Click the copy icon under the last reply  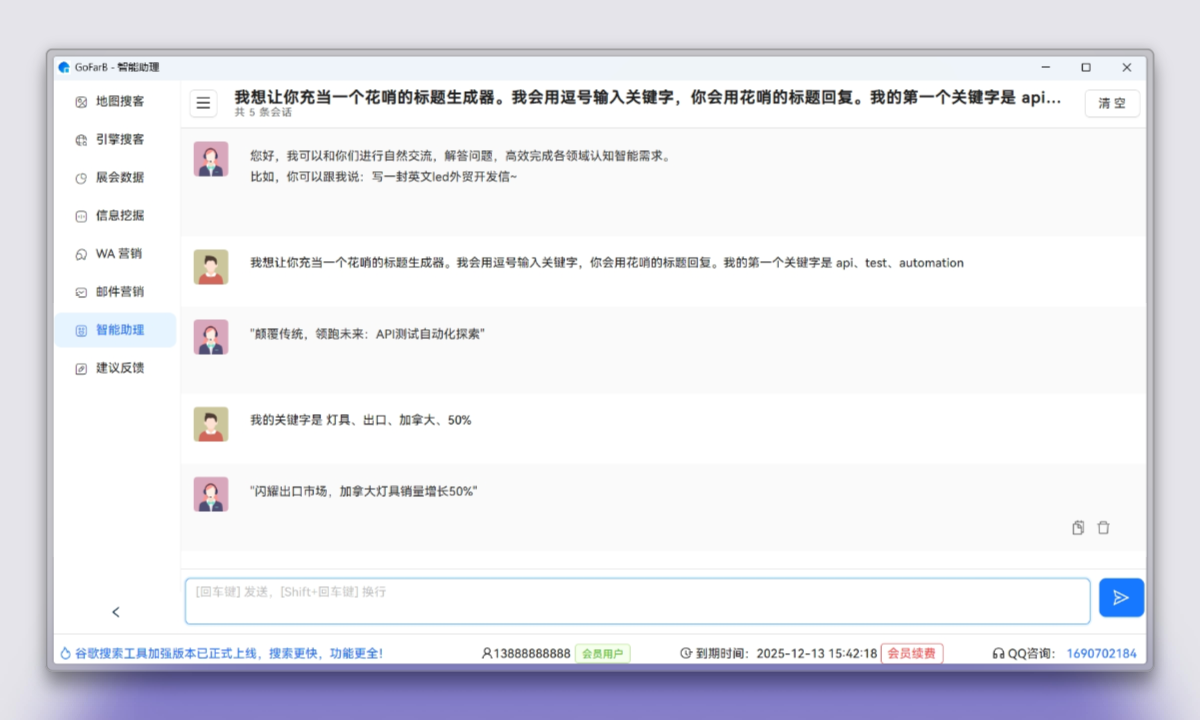(x=1078, y=528)
